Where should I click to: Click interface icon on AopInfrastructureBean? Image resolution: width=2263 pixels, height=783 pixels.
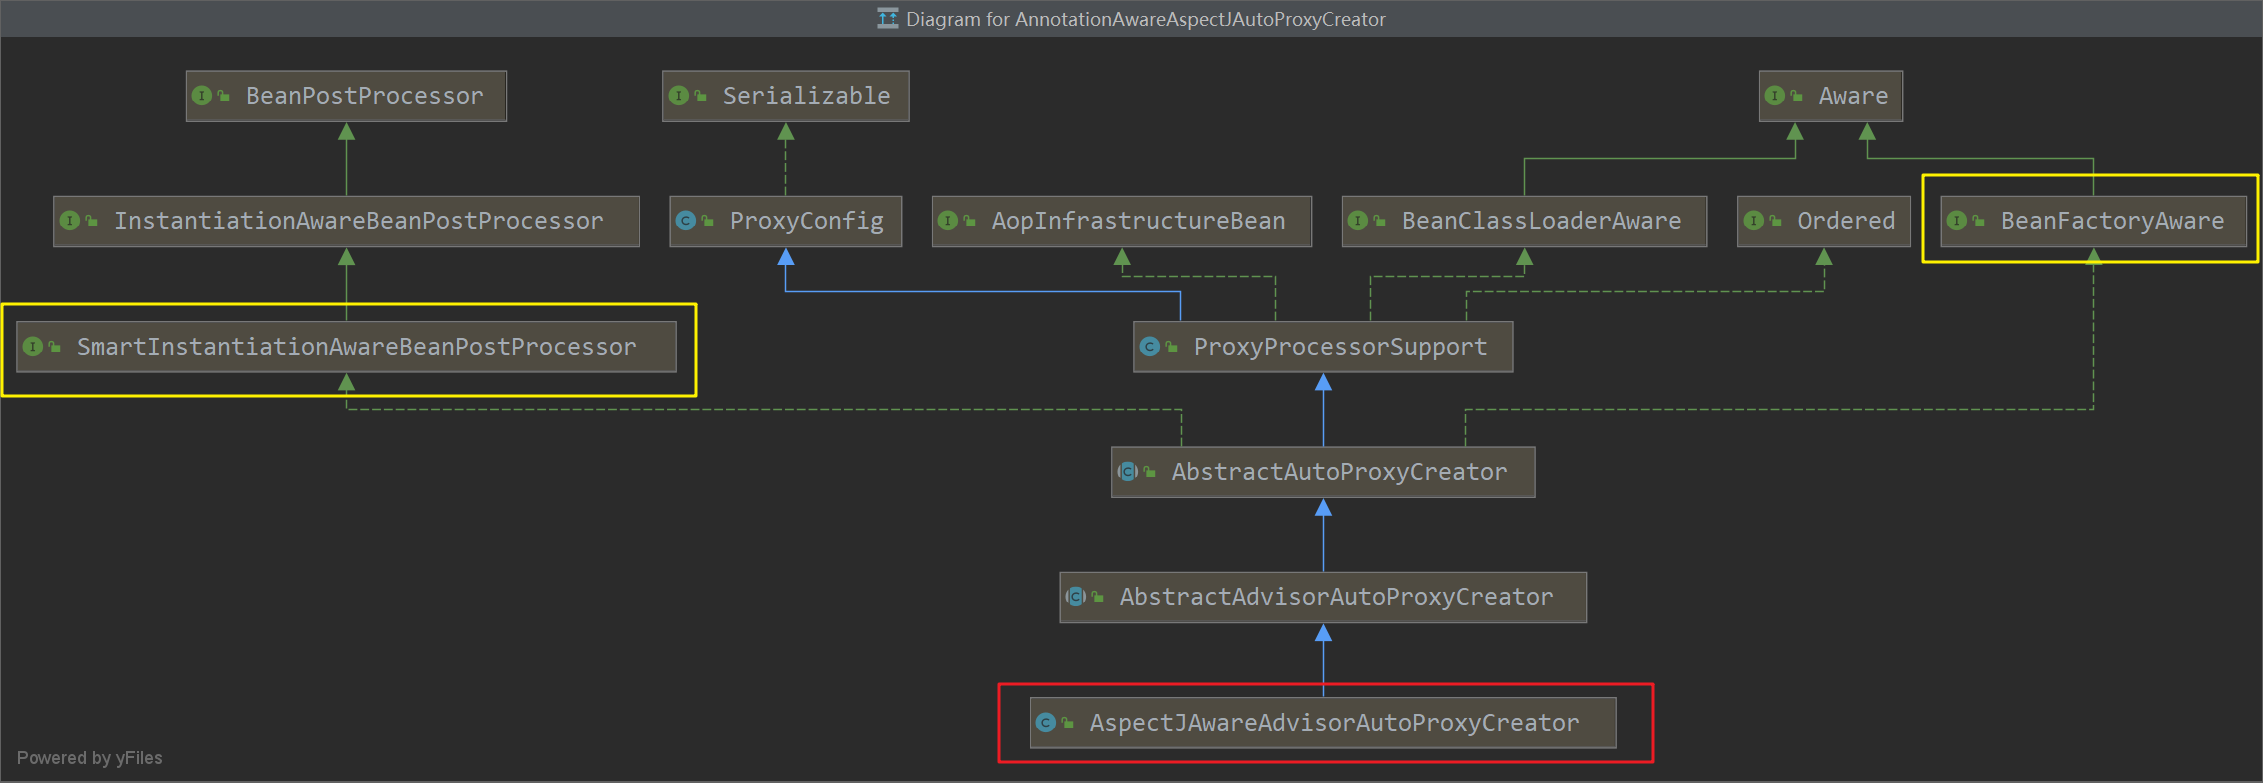click(x=948, y=221)
